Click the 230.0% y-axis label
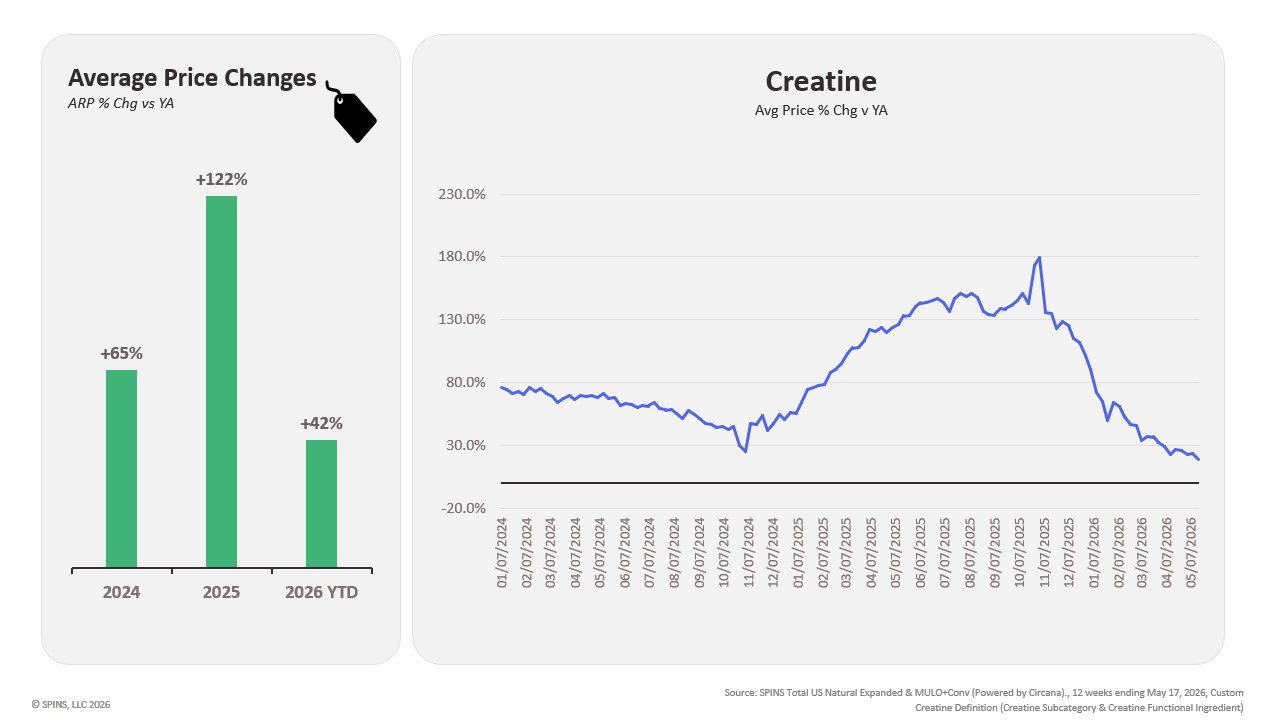The image size is (1280, 720). coord(462,194)
